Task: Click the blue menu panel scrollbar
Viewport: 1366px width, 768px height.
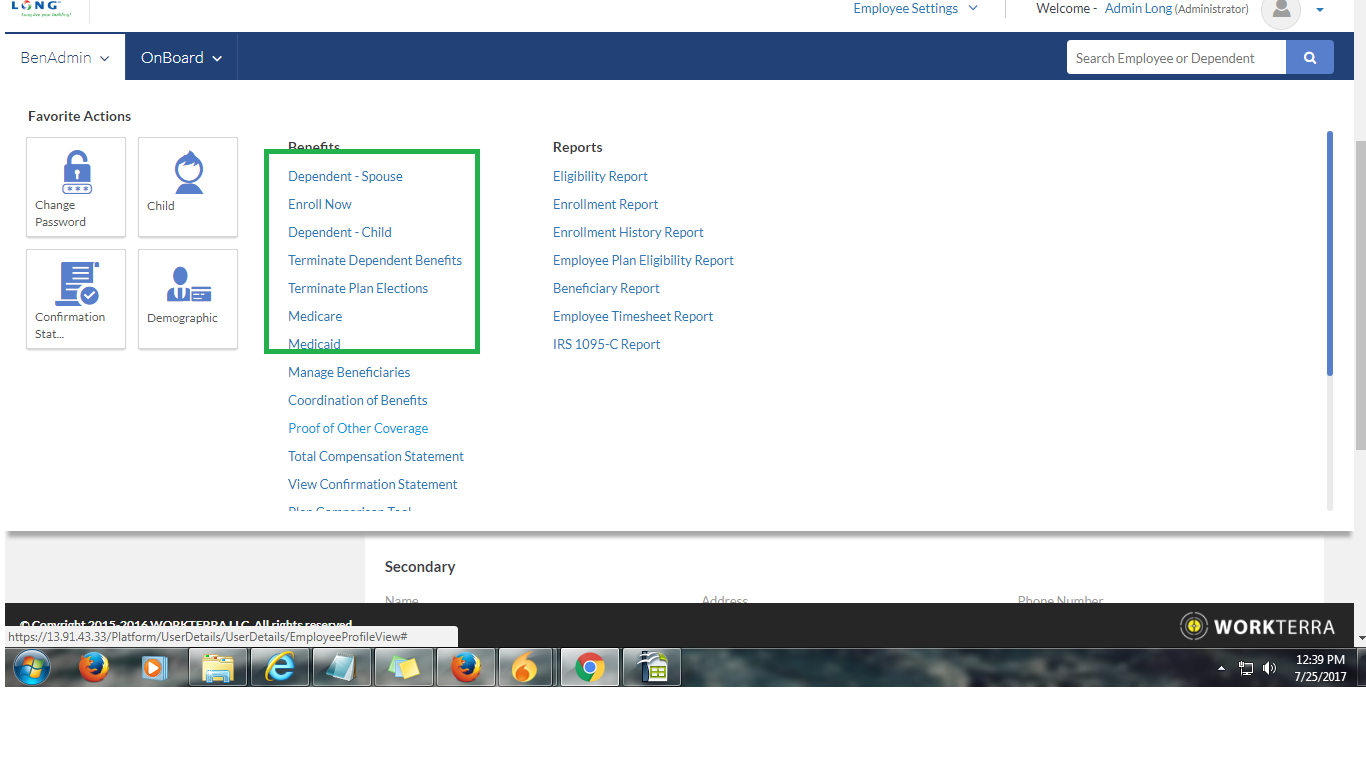Action: pos(1329,253)
